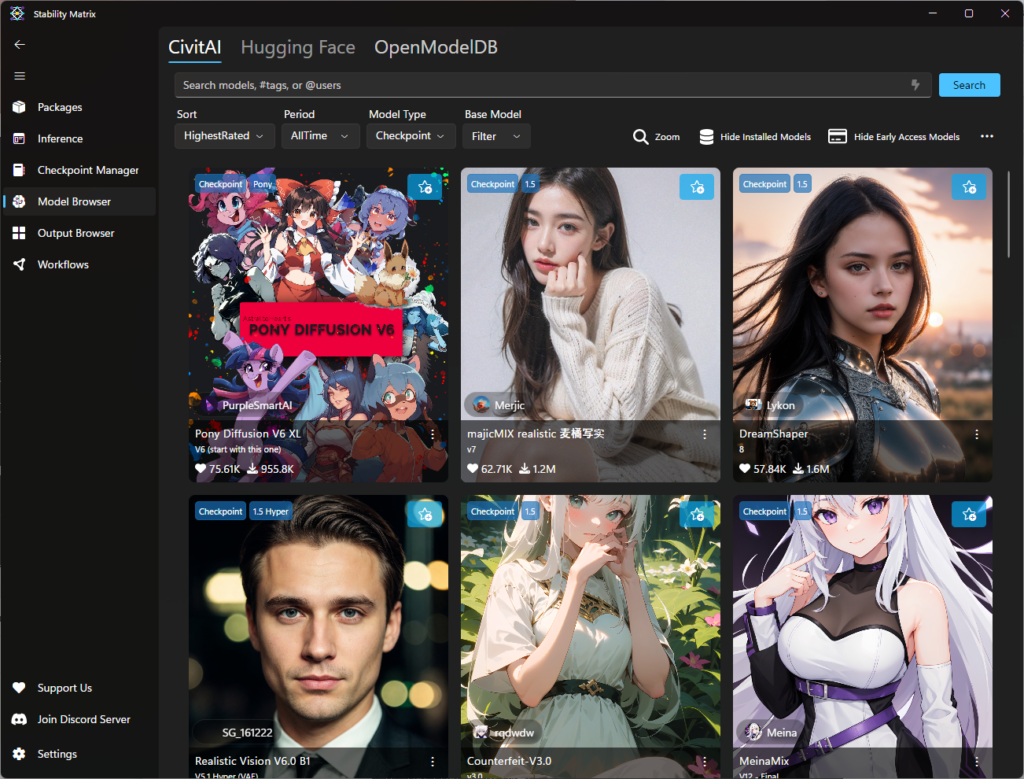Open the Model Type Checkpoint dropdown

coord(410,136)
